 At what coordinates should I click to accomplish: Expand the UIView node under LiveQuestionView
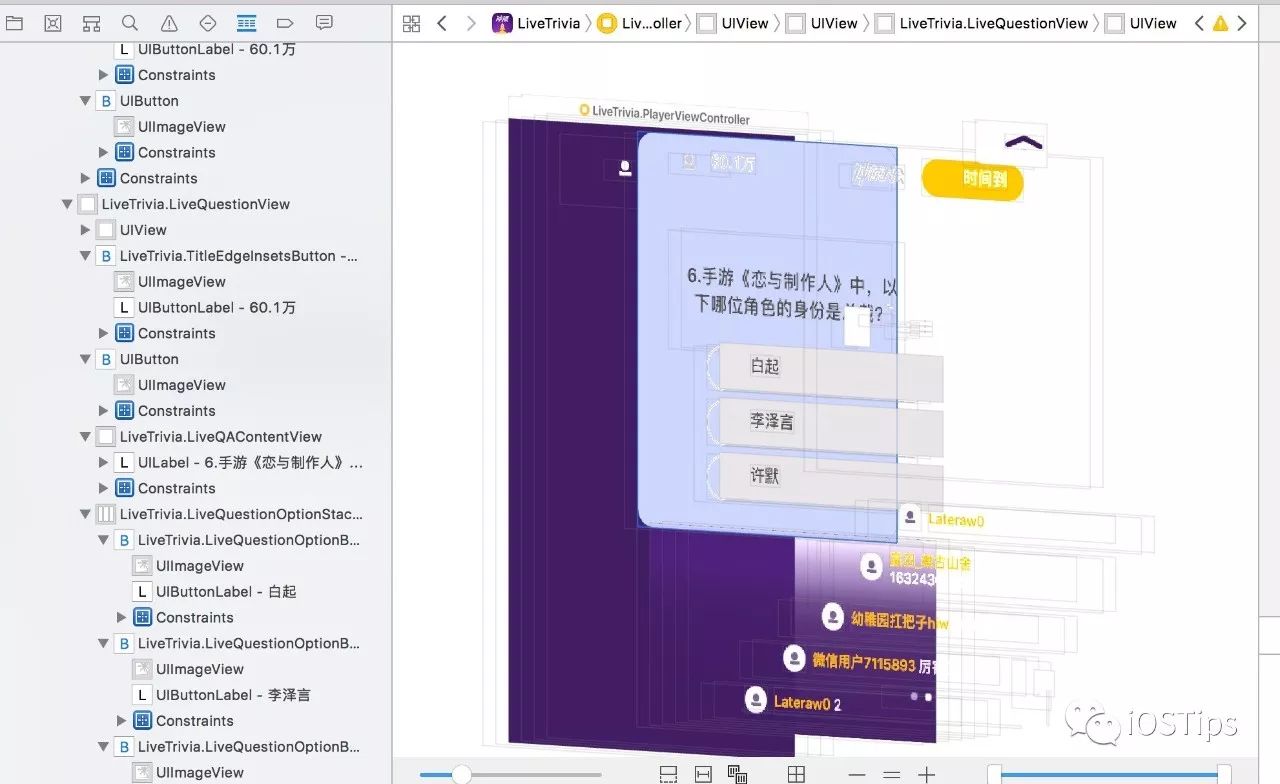[85, 230]
